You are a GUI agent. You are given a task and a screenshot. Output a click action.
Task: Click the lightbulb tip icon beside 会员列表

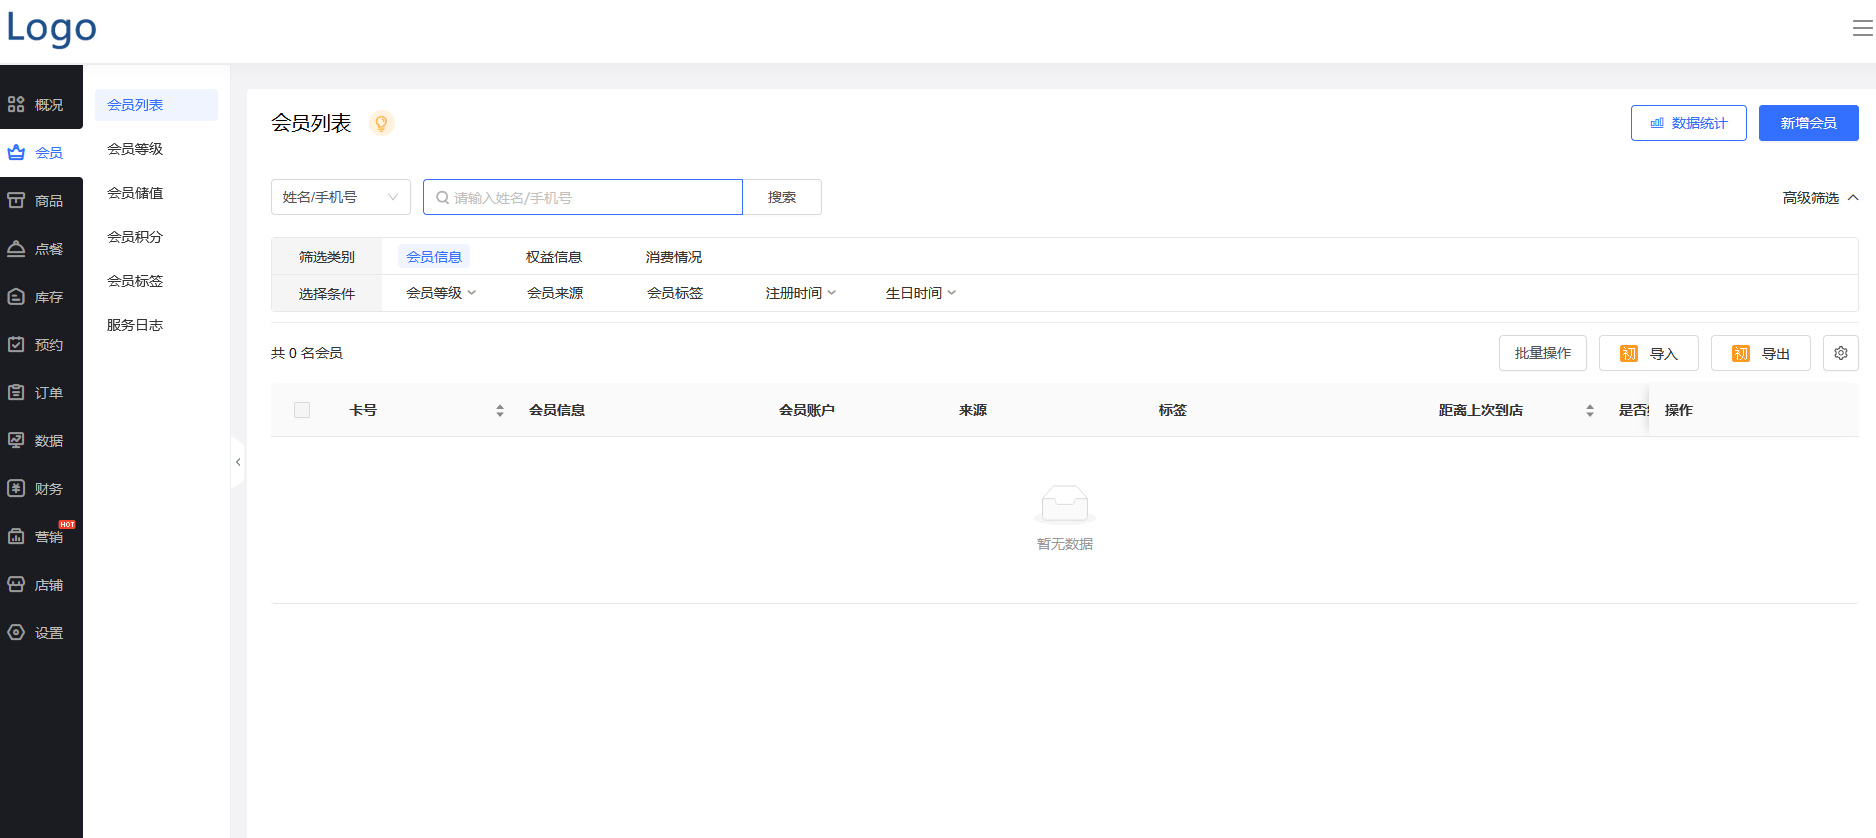381,123
